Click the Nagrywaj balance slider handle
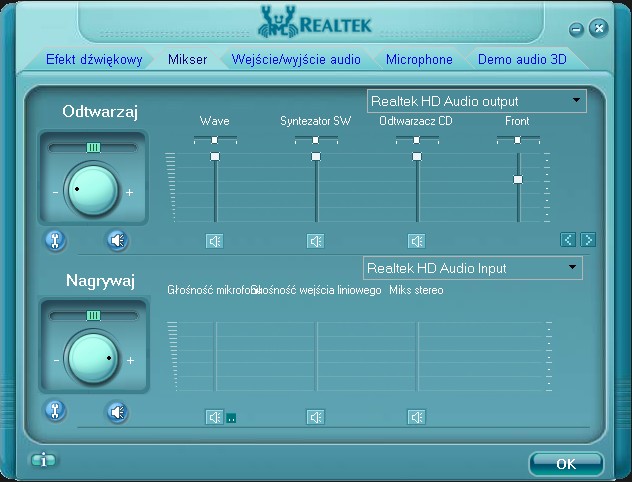The image size is (632, 482). [x=94, y=316]
